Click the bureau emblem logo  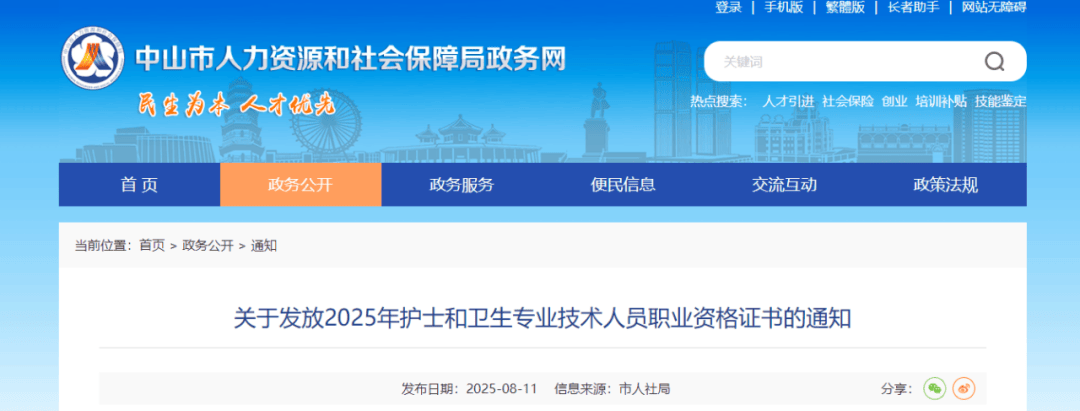point(93,60)
